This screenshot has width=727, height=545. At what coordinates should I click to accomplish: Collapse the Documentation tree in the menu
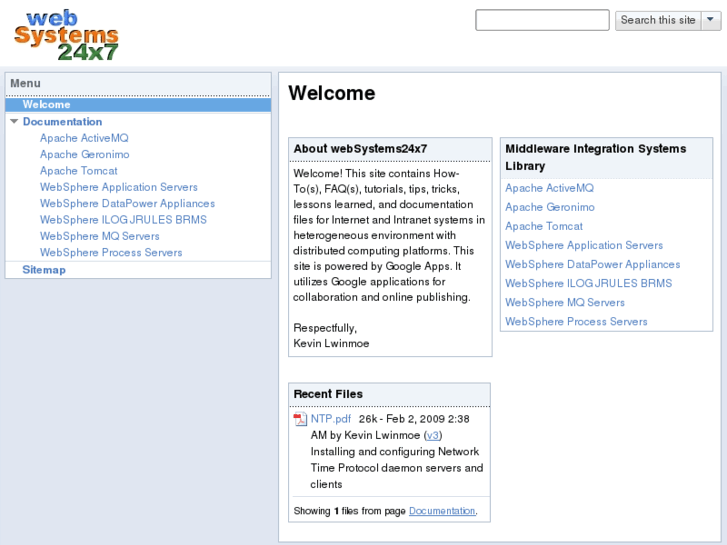tap(14, 122)
